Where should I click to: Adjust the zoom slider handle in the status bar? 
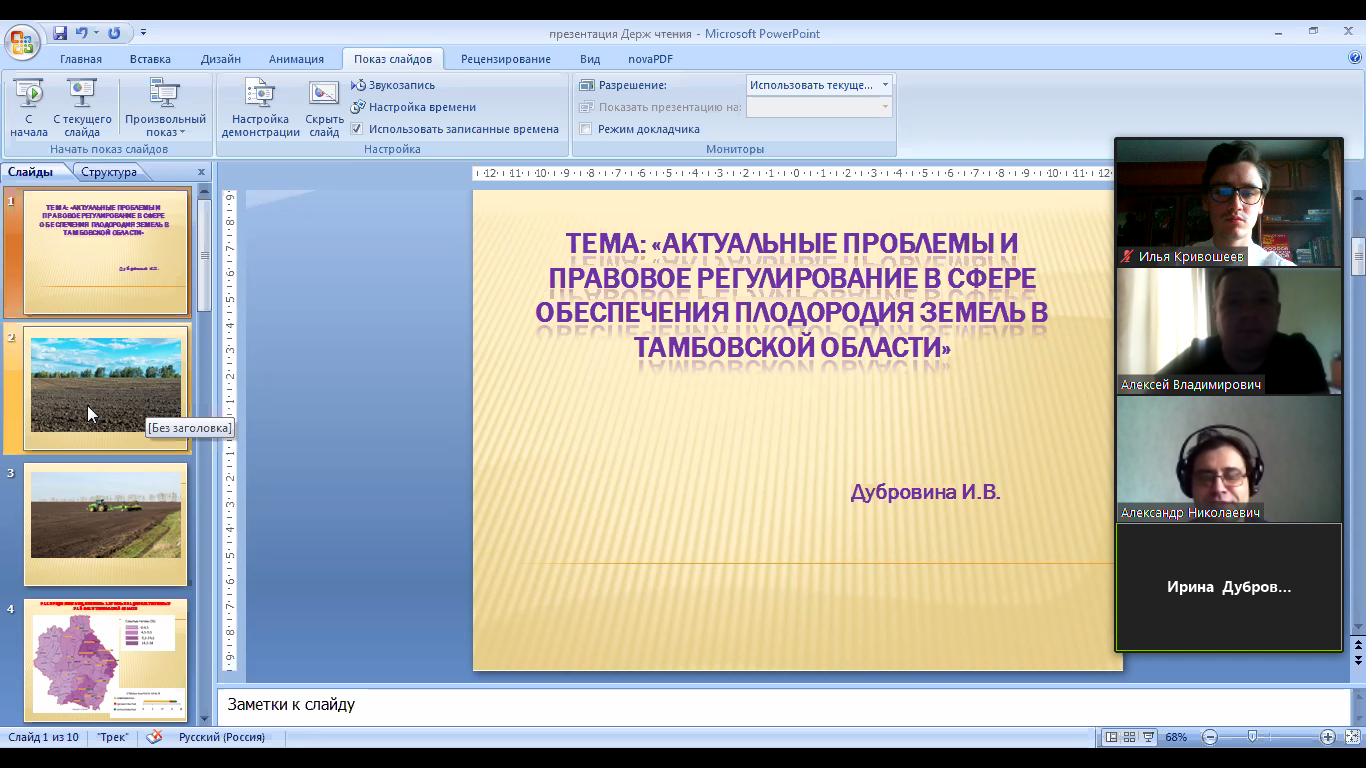pyautogui.click(x=1252, y=737)
